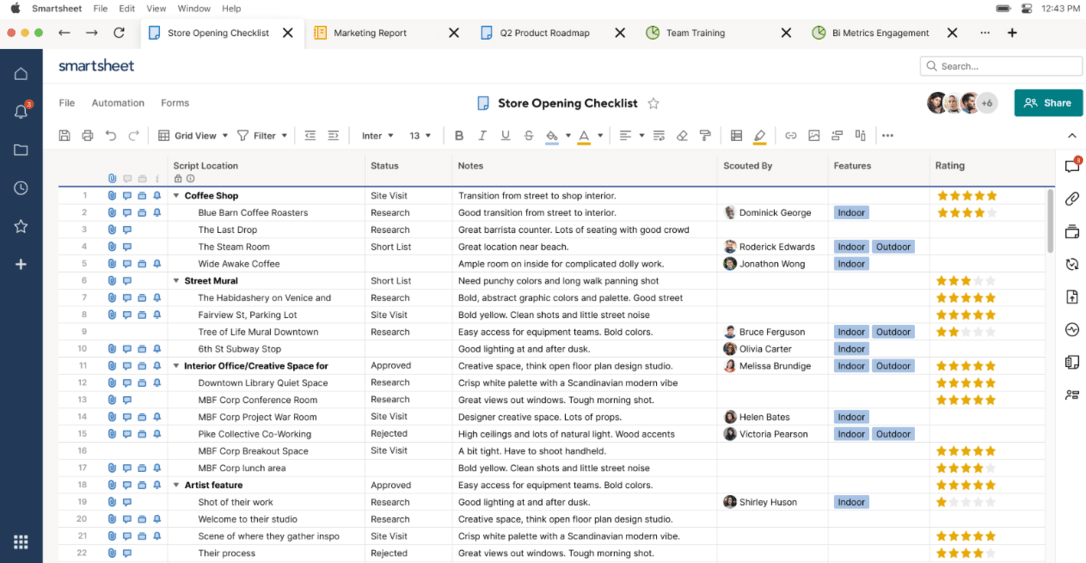Image resolution: width=1086 pixels, height=563 pixels.
Task: Open Grid View dropdown
Action: click(x=193, y=136)
